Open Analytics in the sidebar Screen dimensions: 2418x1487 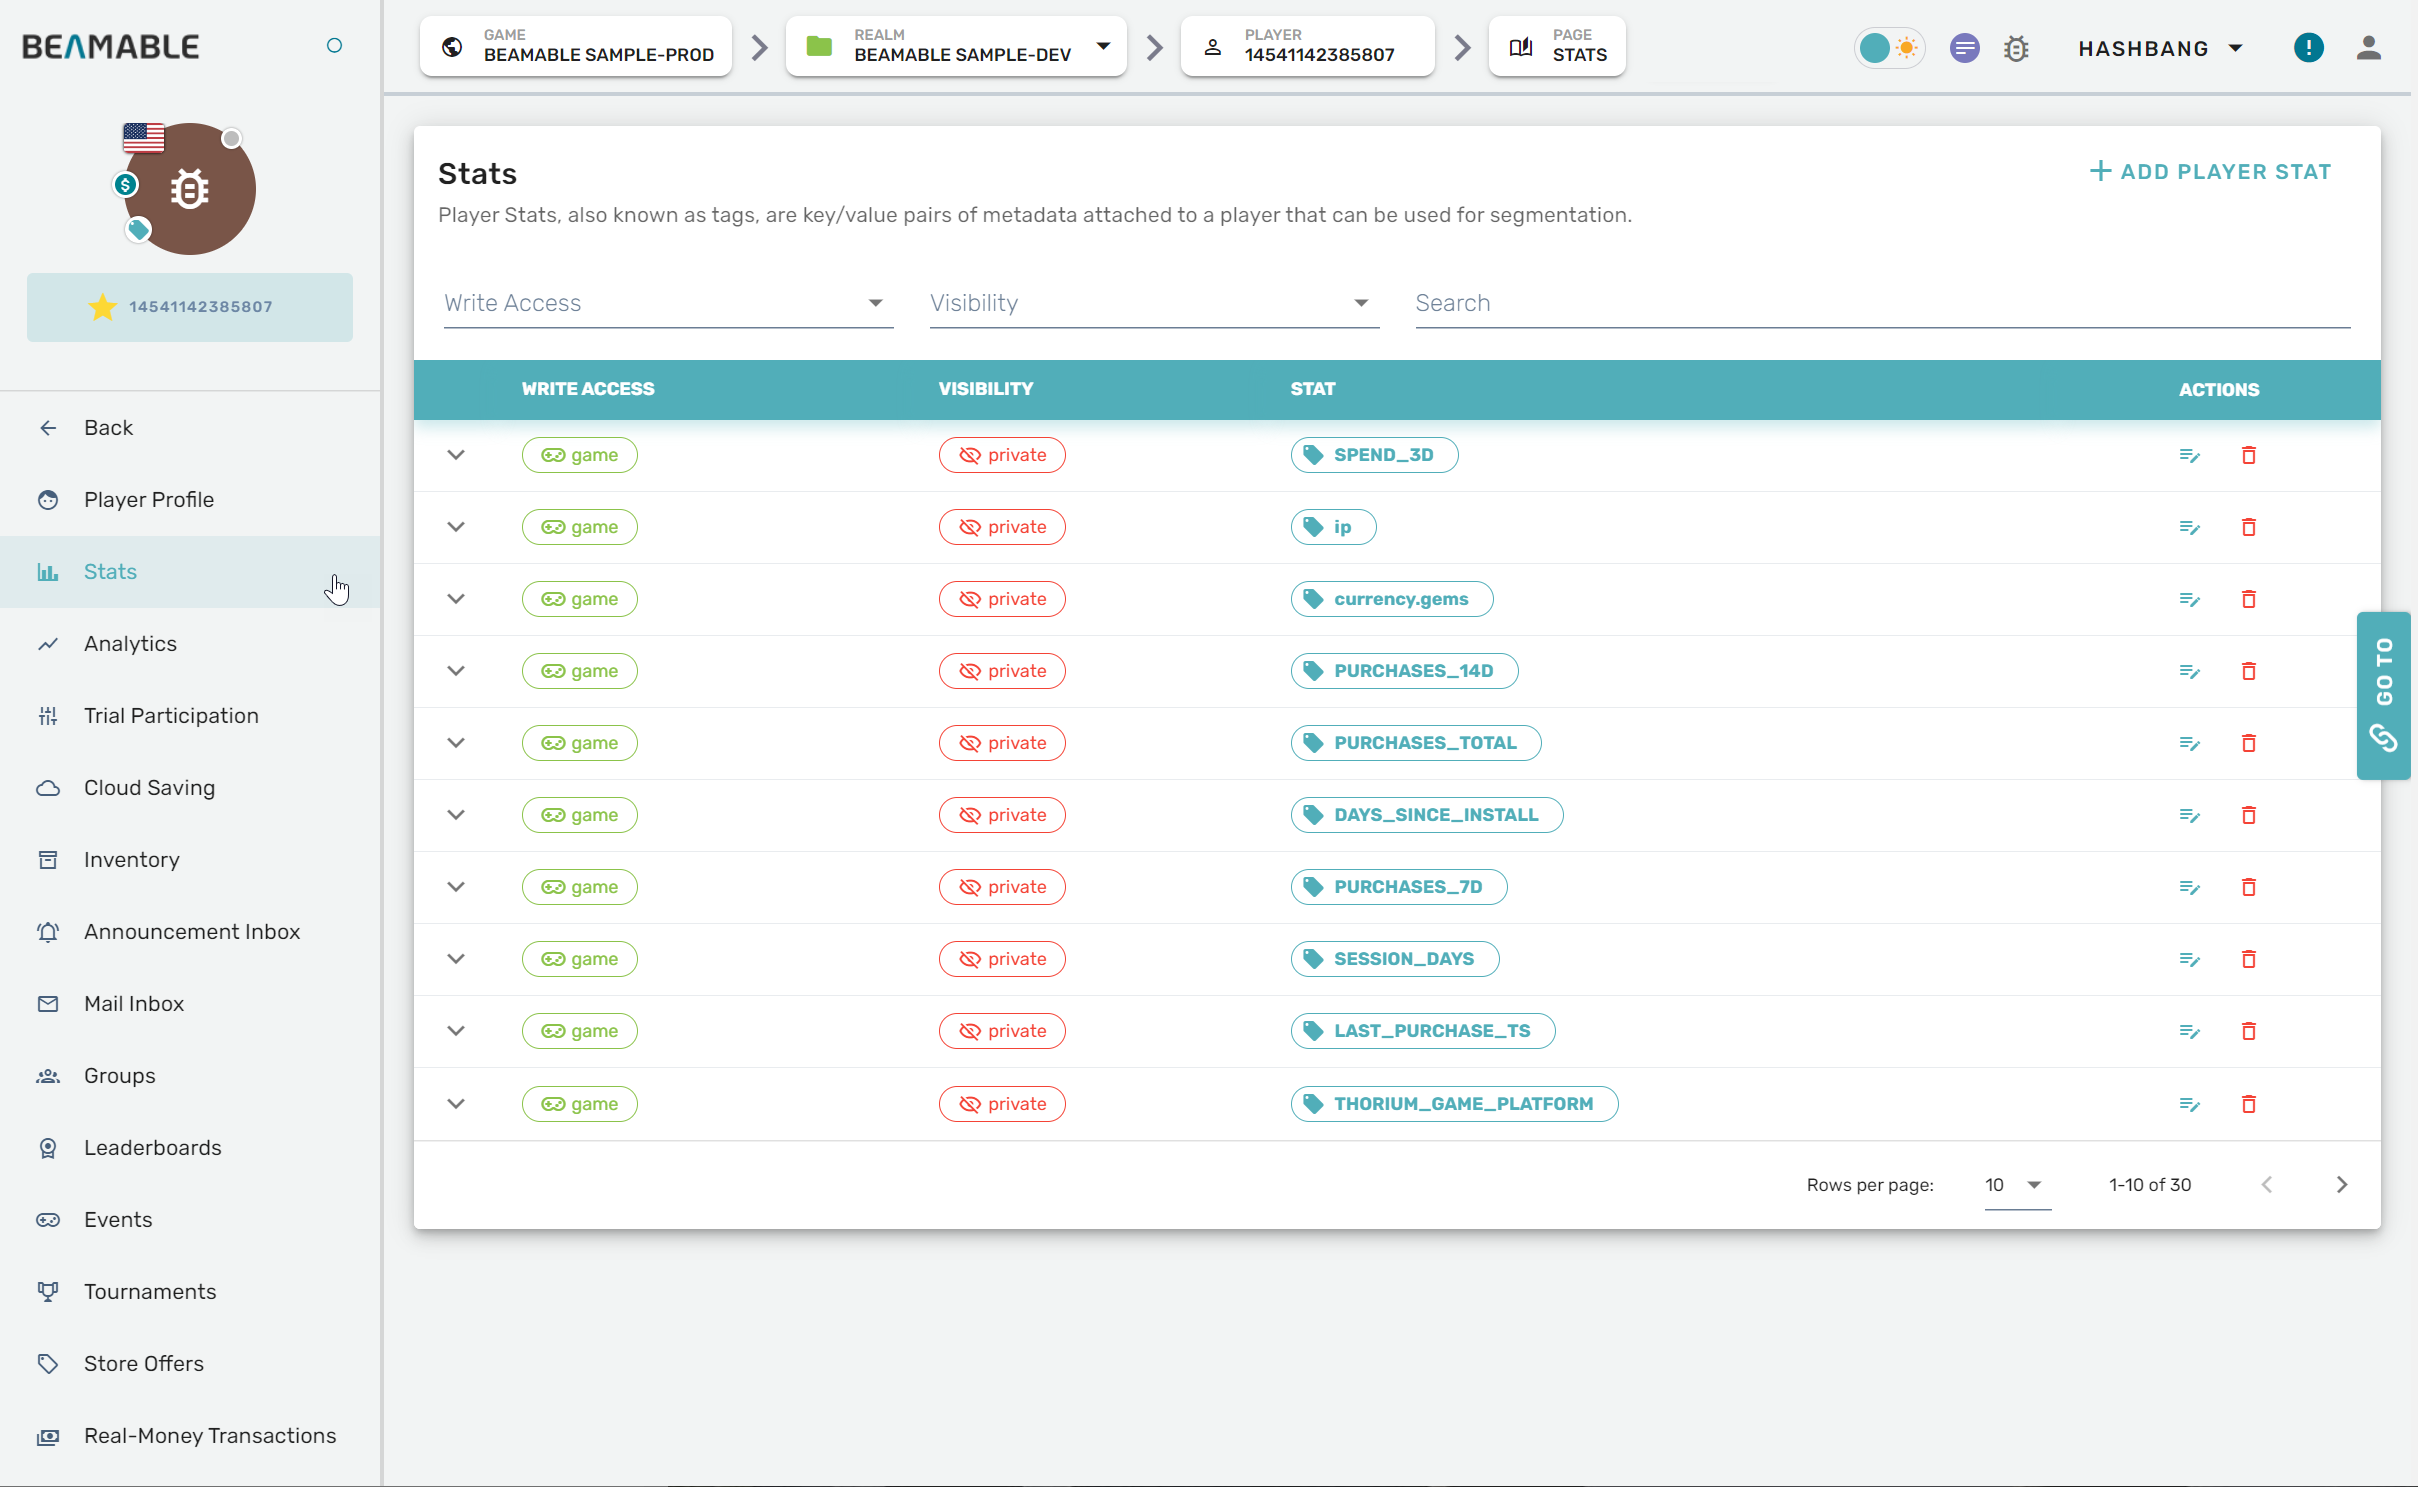130,644
